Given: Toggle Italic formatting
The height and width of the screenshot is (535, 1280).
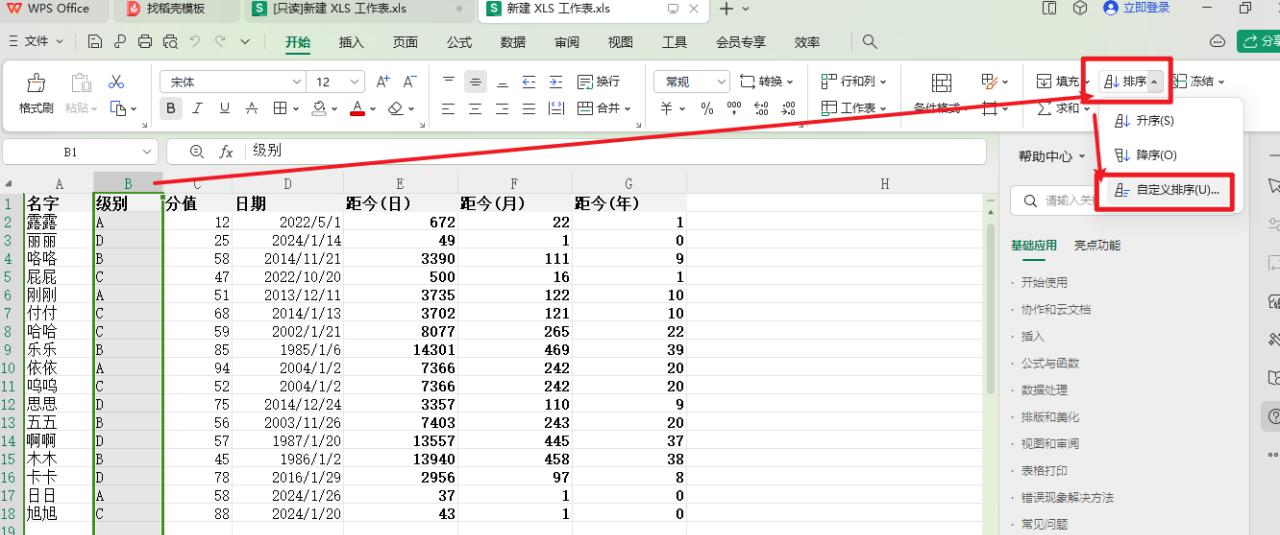Looking at the screenshot, I should [x=198, y=108].
